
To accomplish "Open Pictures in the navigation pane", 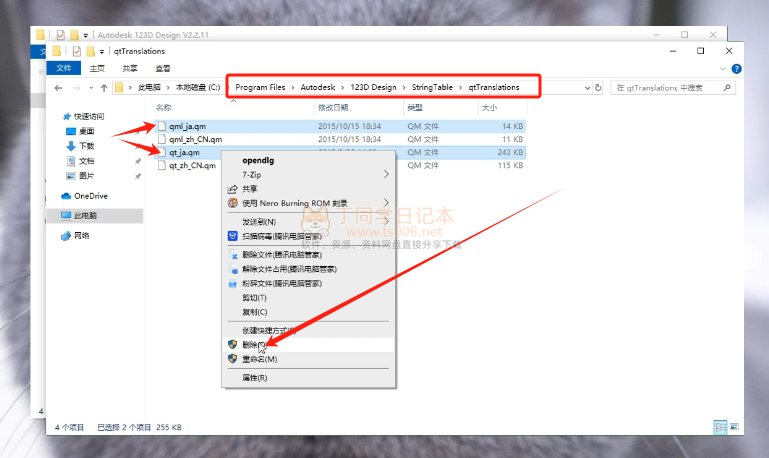I will coord(80,176).
